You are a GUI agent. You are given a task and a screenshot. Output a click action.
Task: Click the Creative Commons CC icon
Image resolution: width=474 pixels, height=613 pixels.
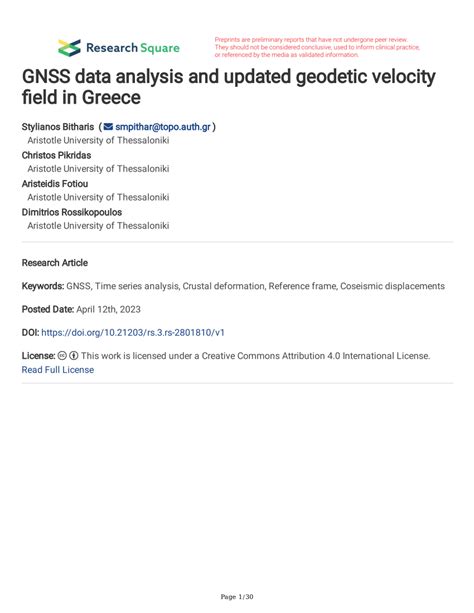click(x=62, y=356)
